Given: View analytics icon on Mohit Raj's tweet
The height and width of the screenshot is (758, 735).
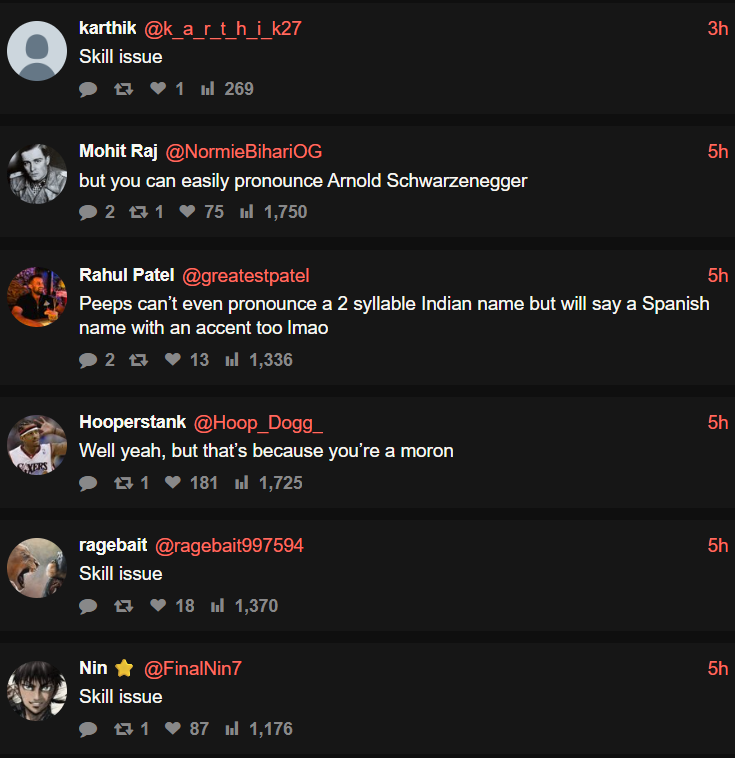Looking at the screenshot, I should [x=246, y=212].
